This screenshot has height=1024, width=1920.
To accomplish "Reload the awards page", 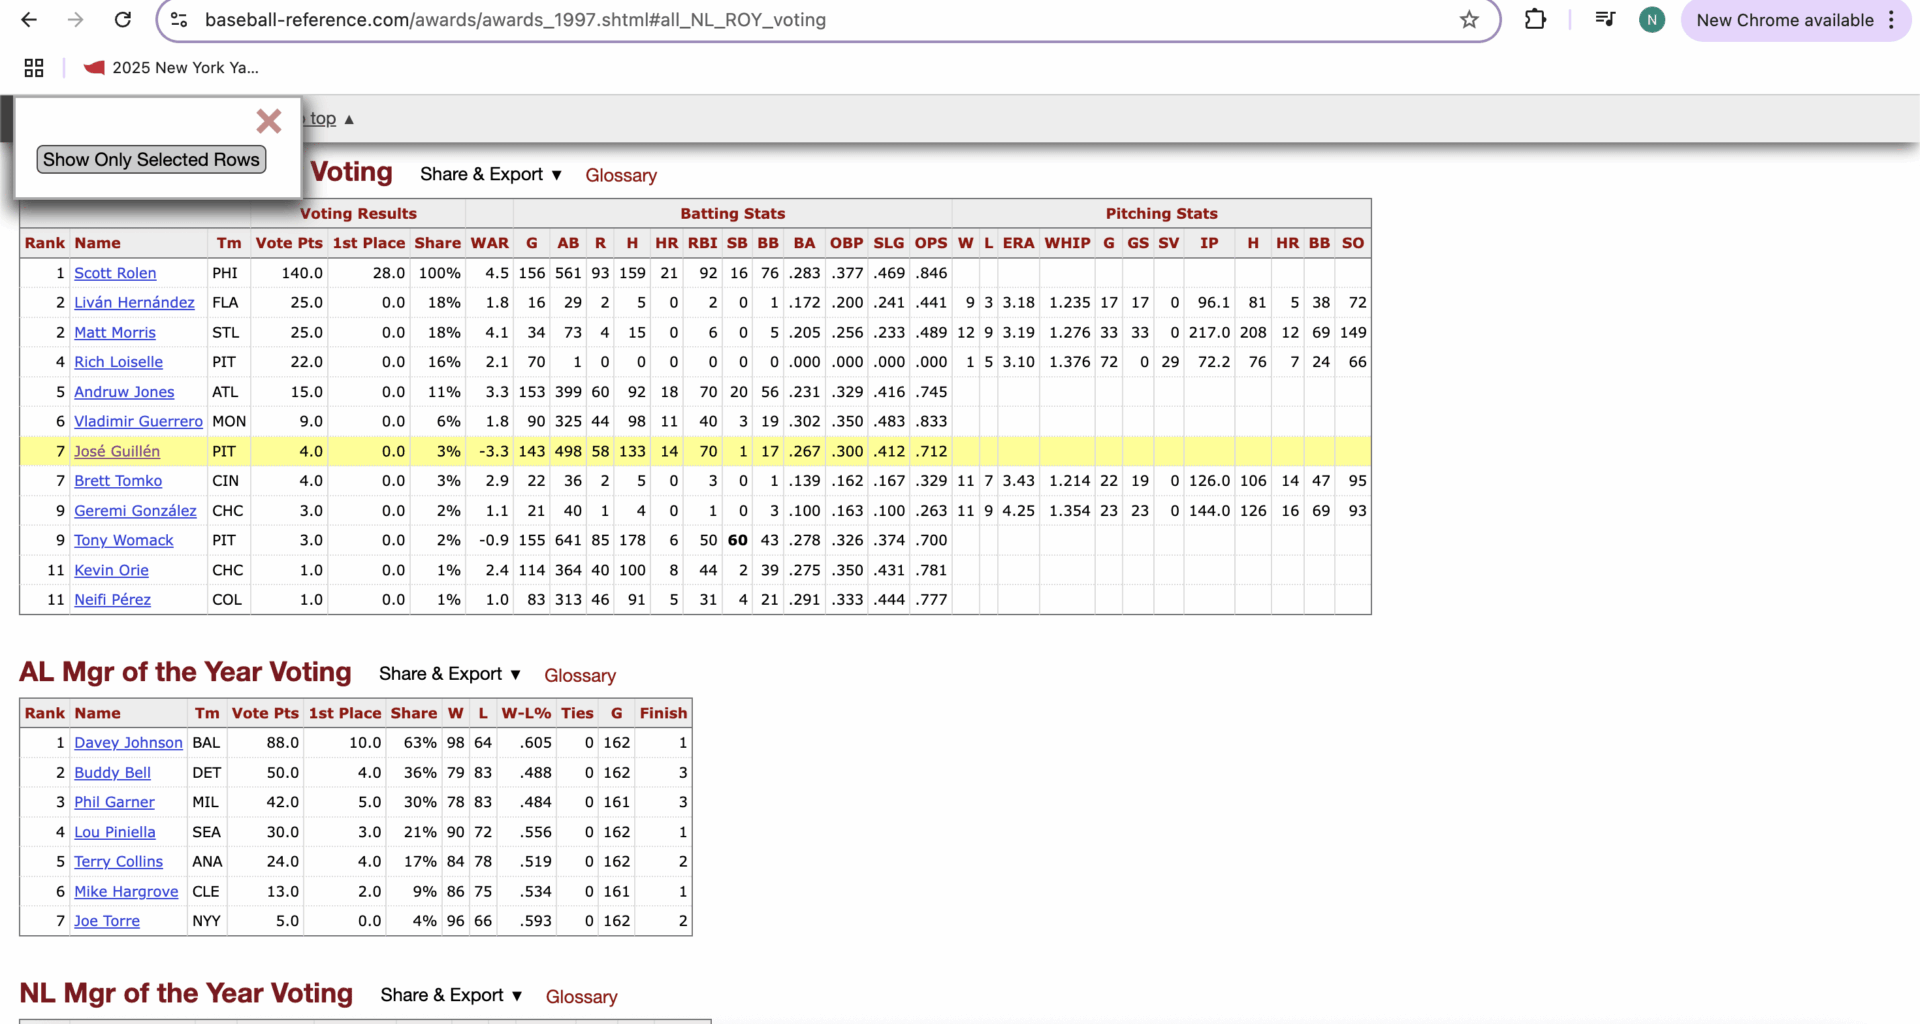I will click(x=123, y=20).
